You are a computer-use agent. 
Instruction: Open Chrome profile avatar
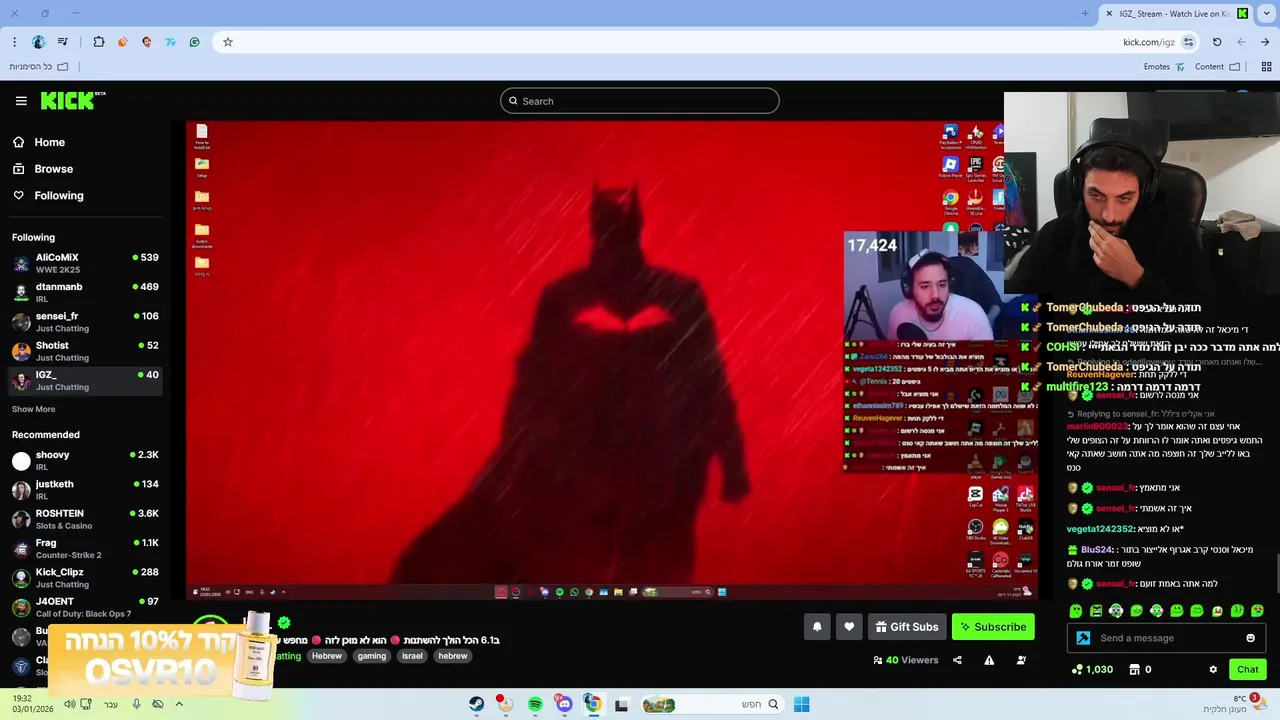tap(39, 42)
